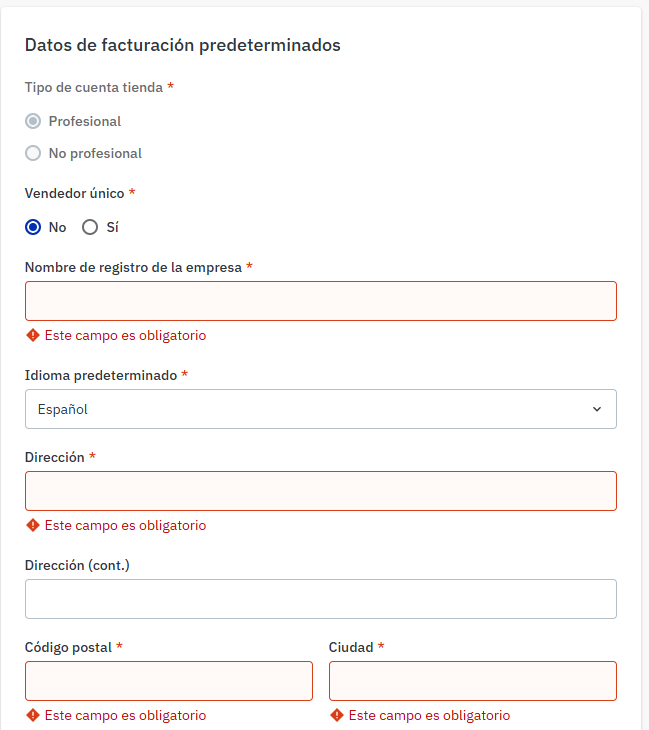This screenshot has height=730, width=649.
Task: Click into the Dirección input field
Action: pyautogui.click(x=321, y=491)
